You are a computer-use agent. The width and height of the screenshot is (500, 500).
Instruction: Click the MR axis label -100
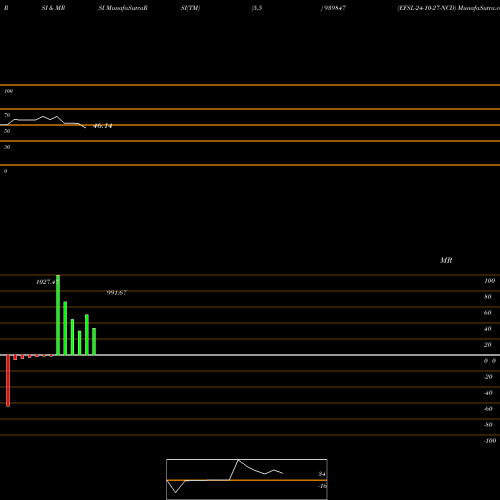pyautogui.click(x=490, y=441)
